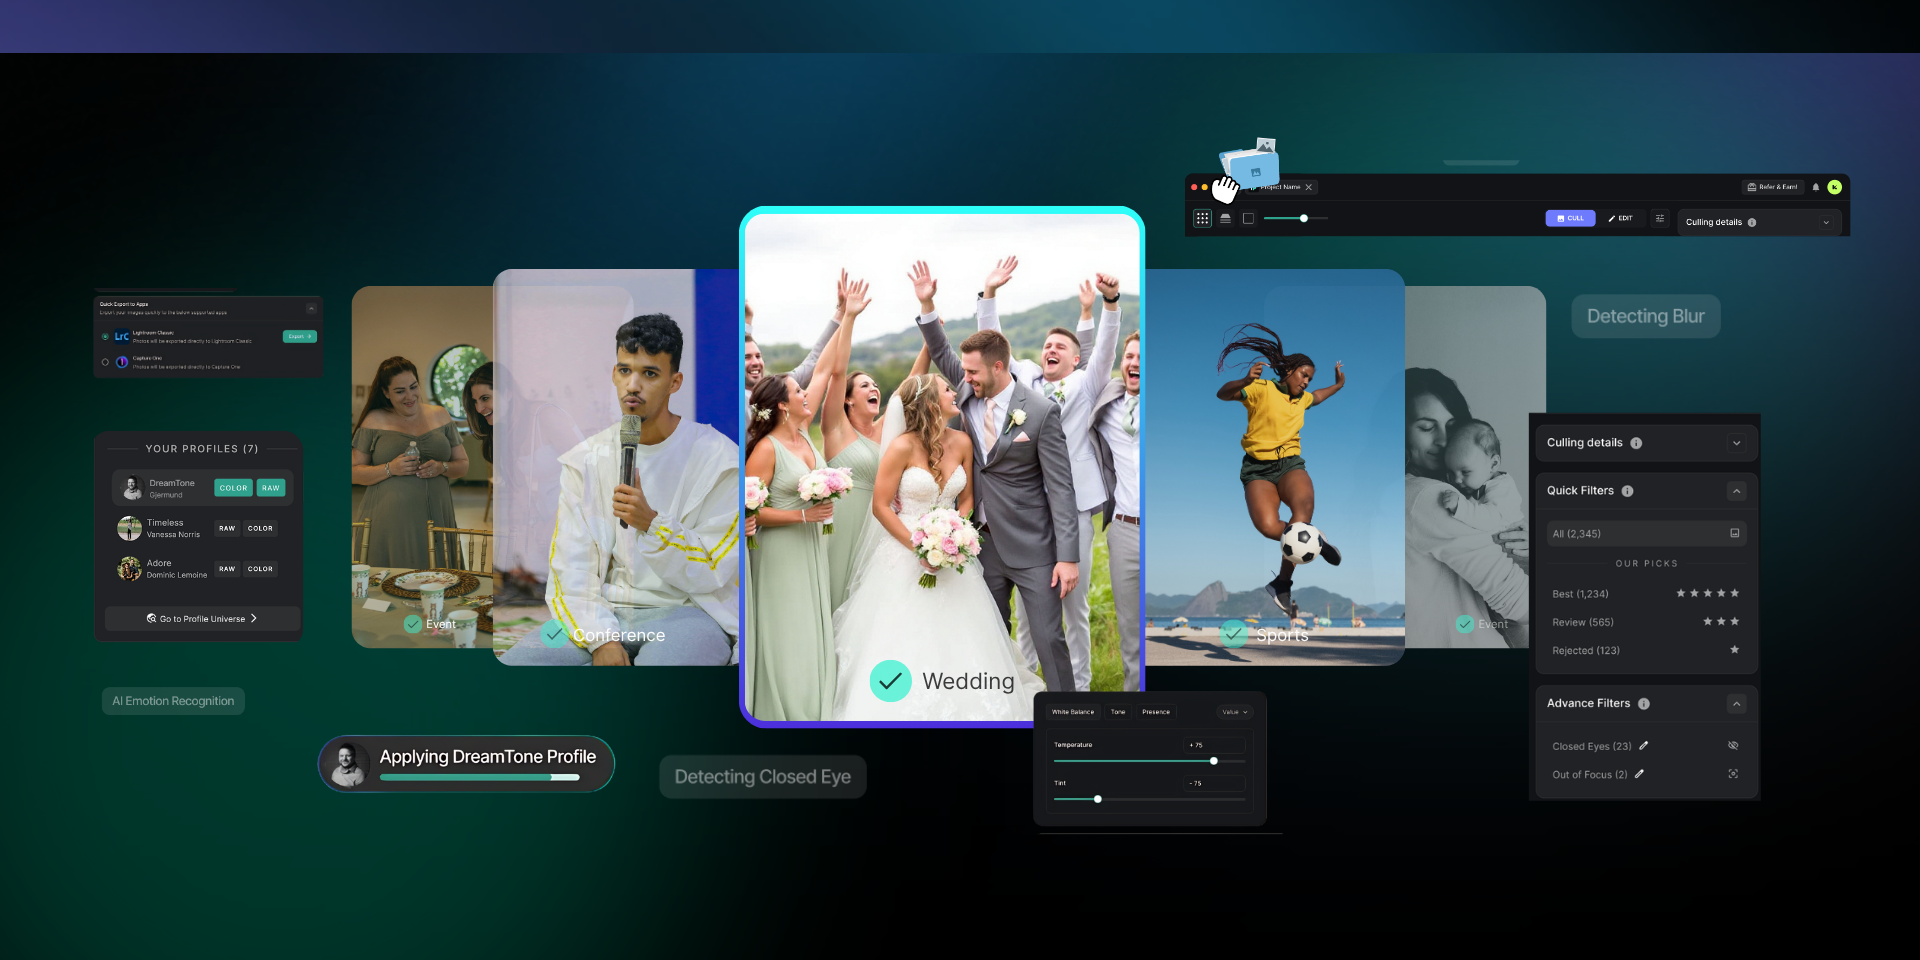Click the Export button for Lightroom Classic
1920x960 pixels.
(x=299, y=336)
